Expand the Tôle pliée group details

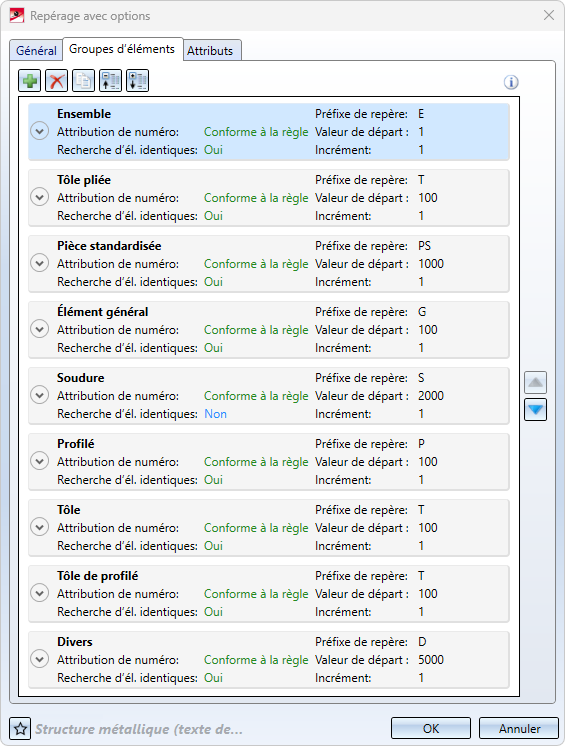[x=39, y=197]
